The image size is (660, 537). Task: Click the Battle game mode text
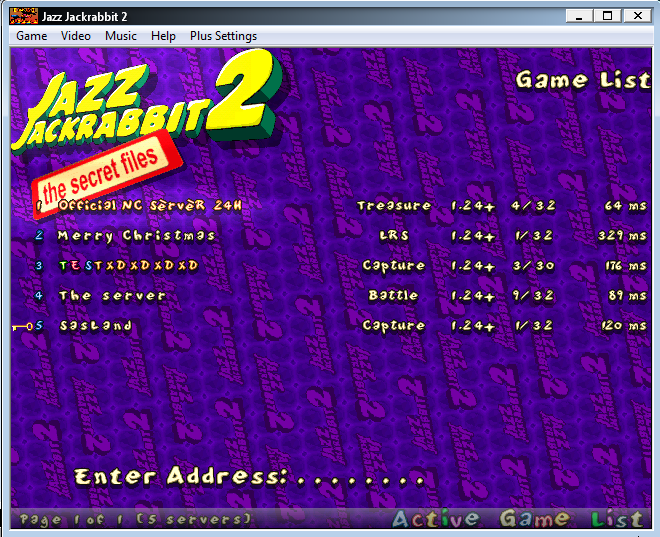pyautogui.click(x=393, y=295)
